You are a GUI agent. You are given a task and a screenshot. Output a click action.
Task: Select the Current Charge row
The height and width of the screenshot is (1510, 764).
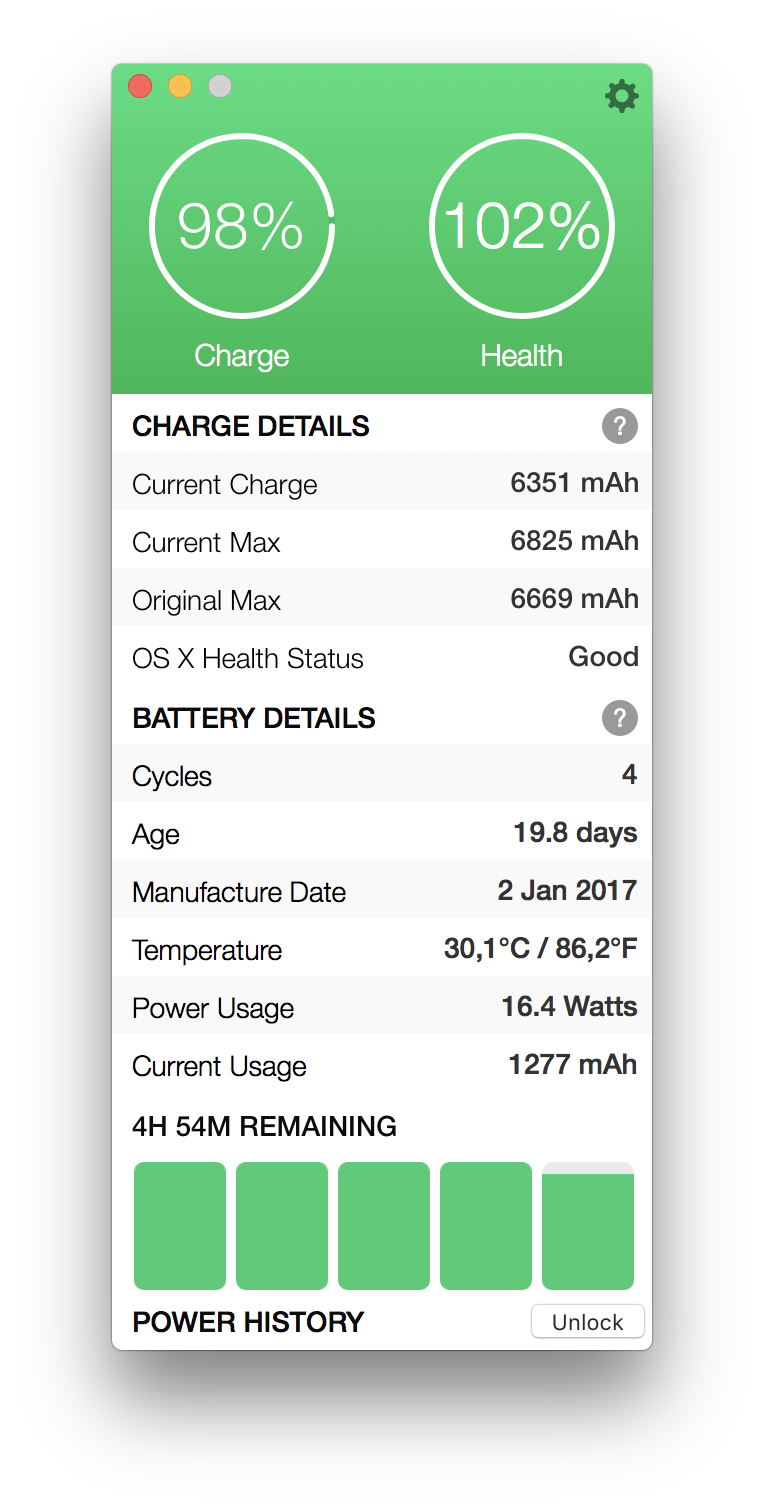(x=382, y=484)
